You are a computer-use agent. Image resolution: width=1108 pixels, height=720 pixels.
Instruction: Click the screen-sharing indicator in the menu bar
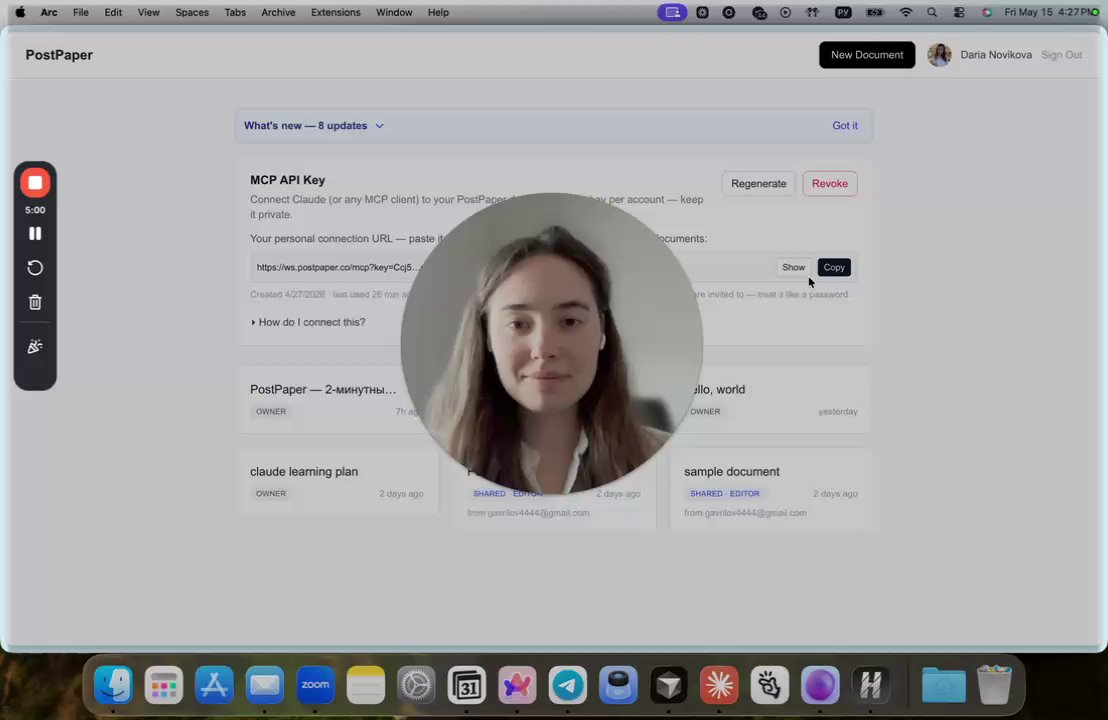tap(672, 12)
